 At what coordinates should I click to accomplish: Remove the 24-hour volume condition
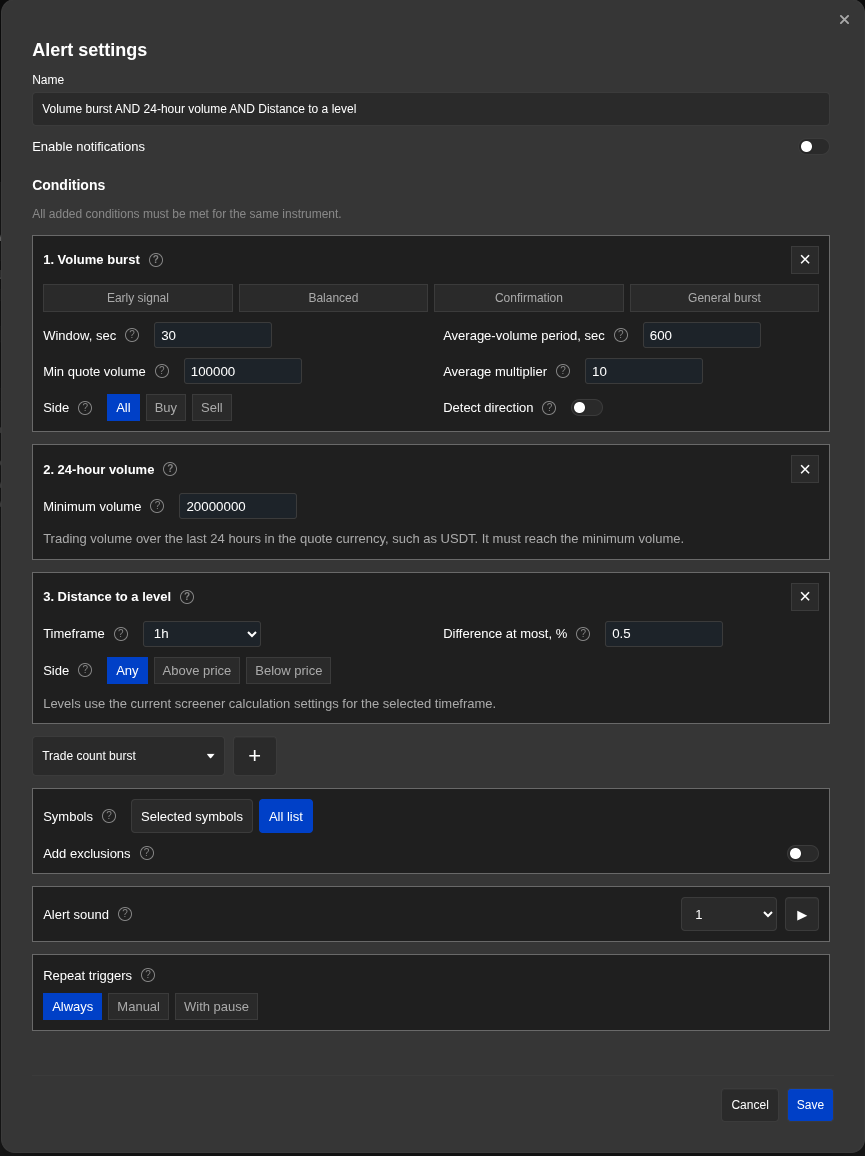(x=805, y=469)
